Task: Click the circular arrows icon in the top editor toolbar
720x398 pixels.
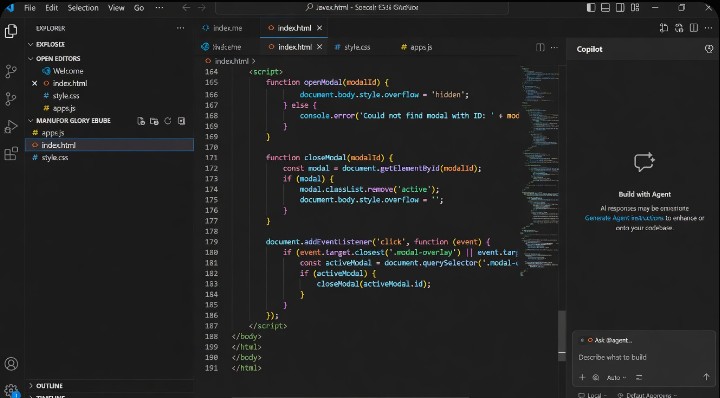Action: tap(679, 28)
